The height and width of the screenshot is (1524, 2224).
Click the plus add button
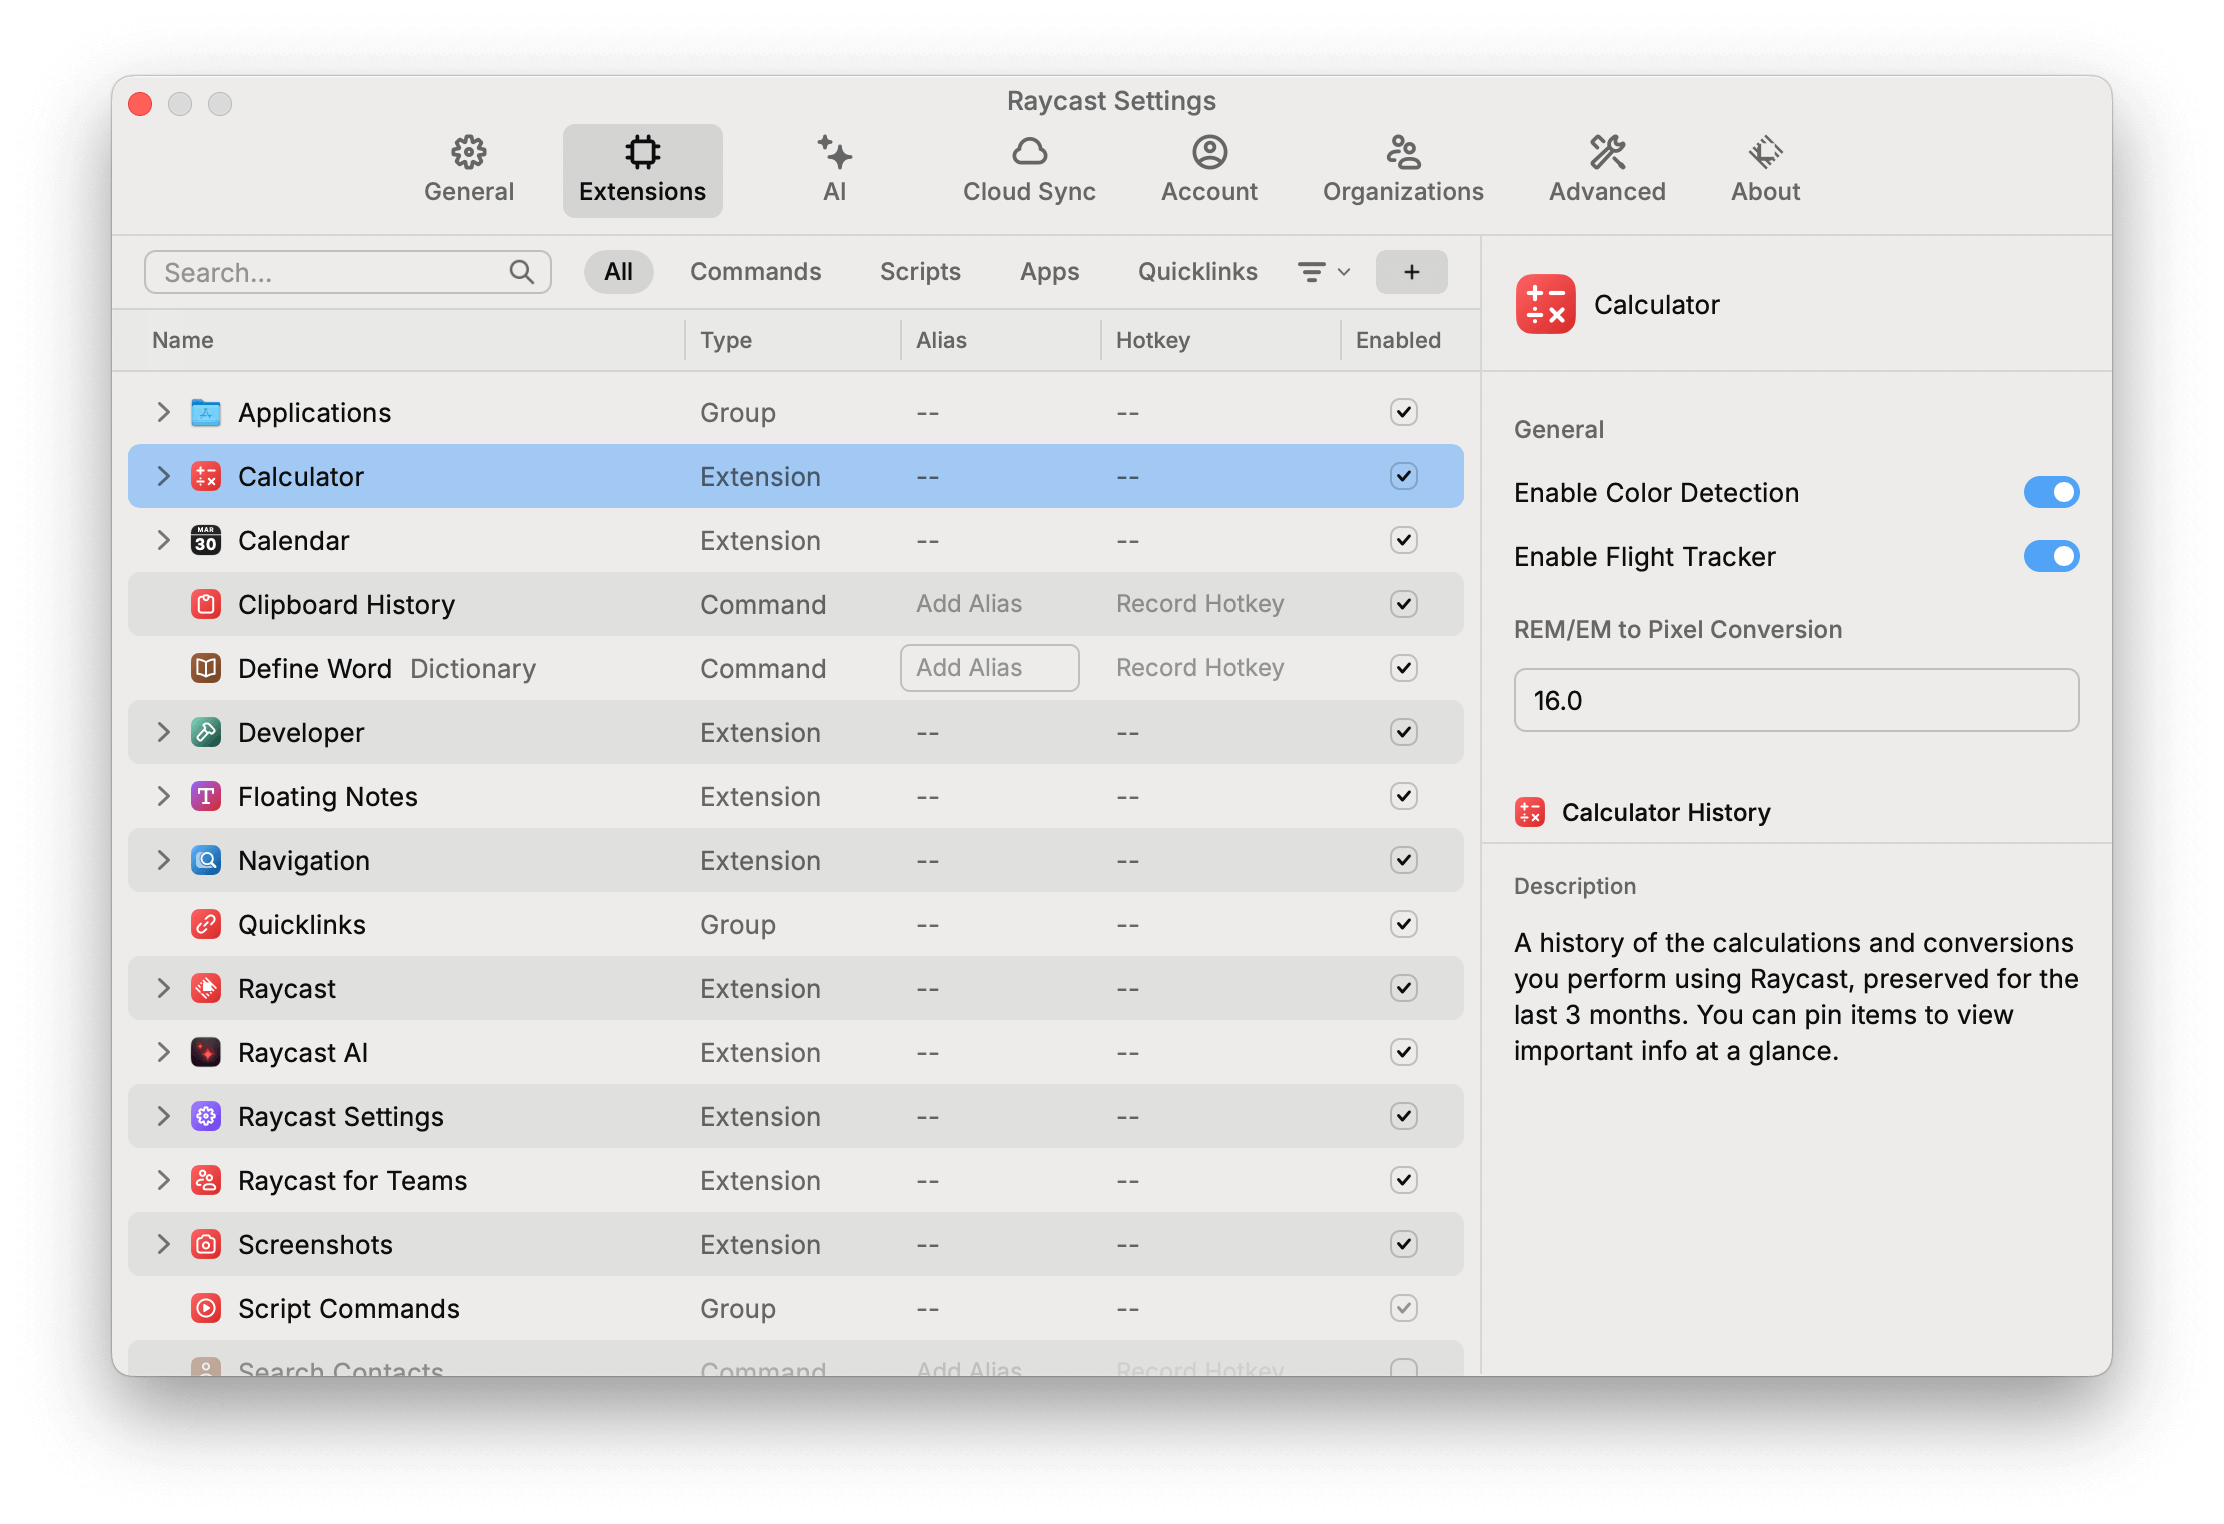coord(1411,272)
